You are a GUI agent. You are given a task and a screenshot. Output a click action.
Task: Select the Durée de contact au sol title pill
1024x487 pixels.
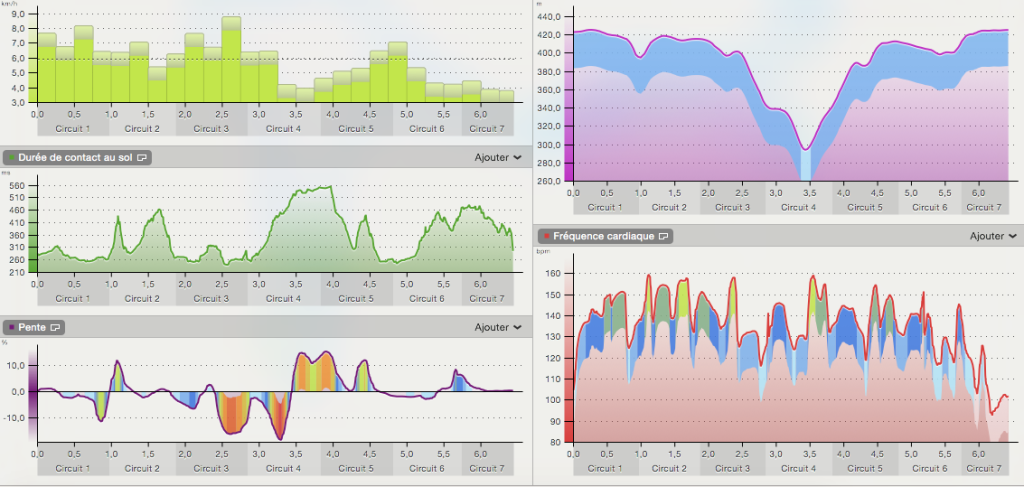point(74,158)
